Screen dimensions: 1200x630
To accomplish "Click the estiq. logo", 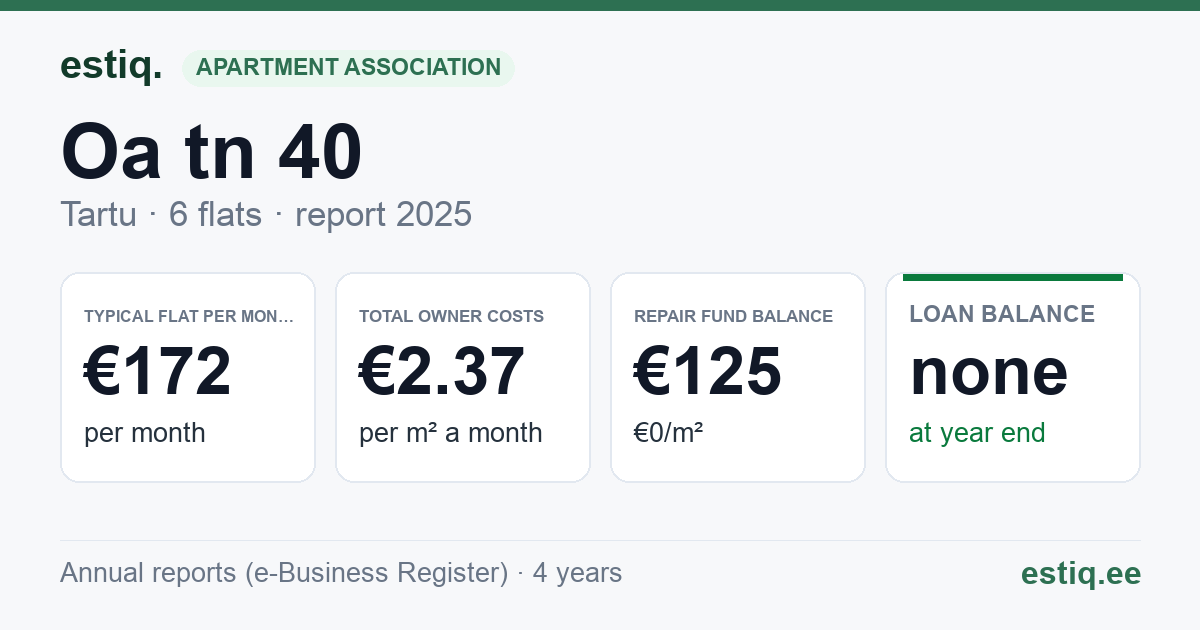I will (x=111, y=67).
